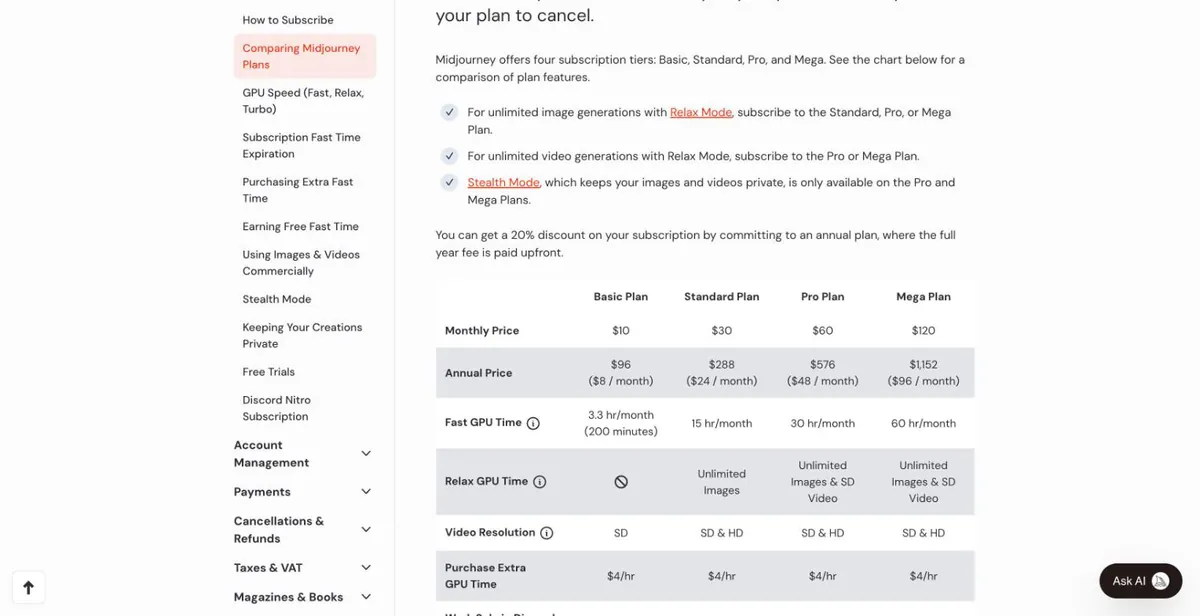Go to GPU Speed (Fast, Relax, Turbo)
This screenshot has width=1200, height=616.
(x=303, y=101)
